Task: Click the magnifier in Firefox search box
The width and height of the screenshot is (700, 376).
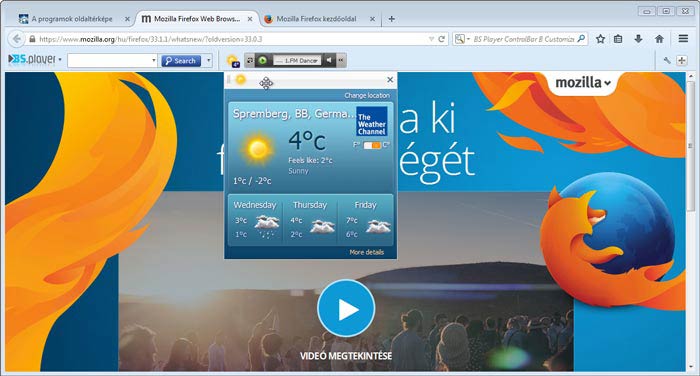Action: (581, 39)
